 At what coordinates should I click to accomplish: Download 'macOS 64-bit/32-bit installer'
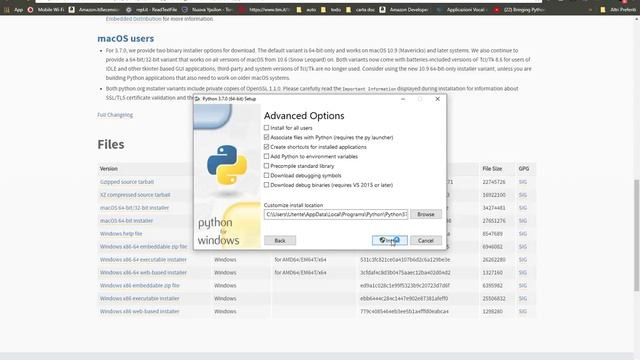pyautogui.click(x=134, y=208)
